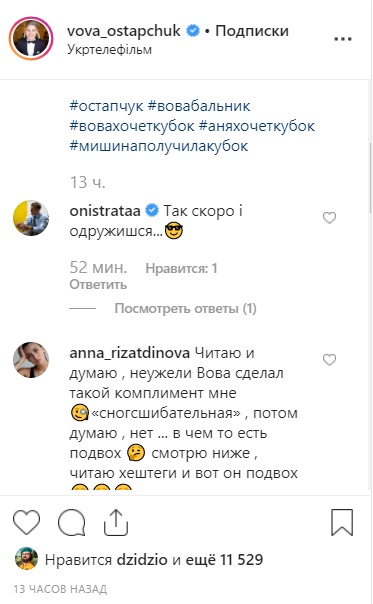Screen dimensions: 373x604
Task: Expand Посмотреть ответы (1) replies
Action: pyautogui.click(x=185, y=309)
